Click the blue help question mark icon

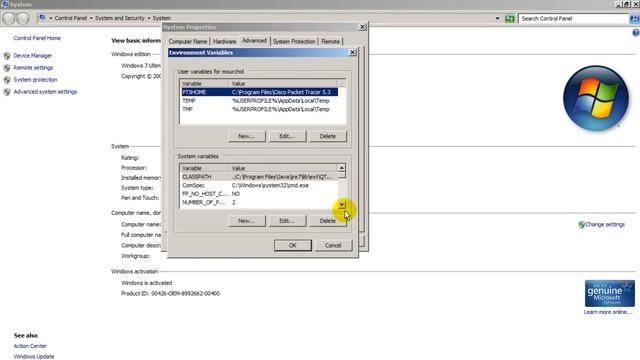[636, 33]
